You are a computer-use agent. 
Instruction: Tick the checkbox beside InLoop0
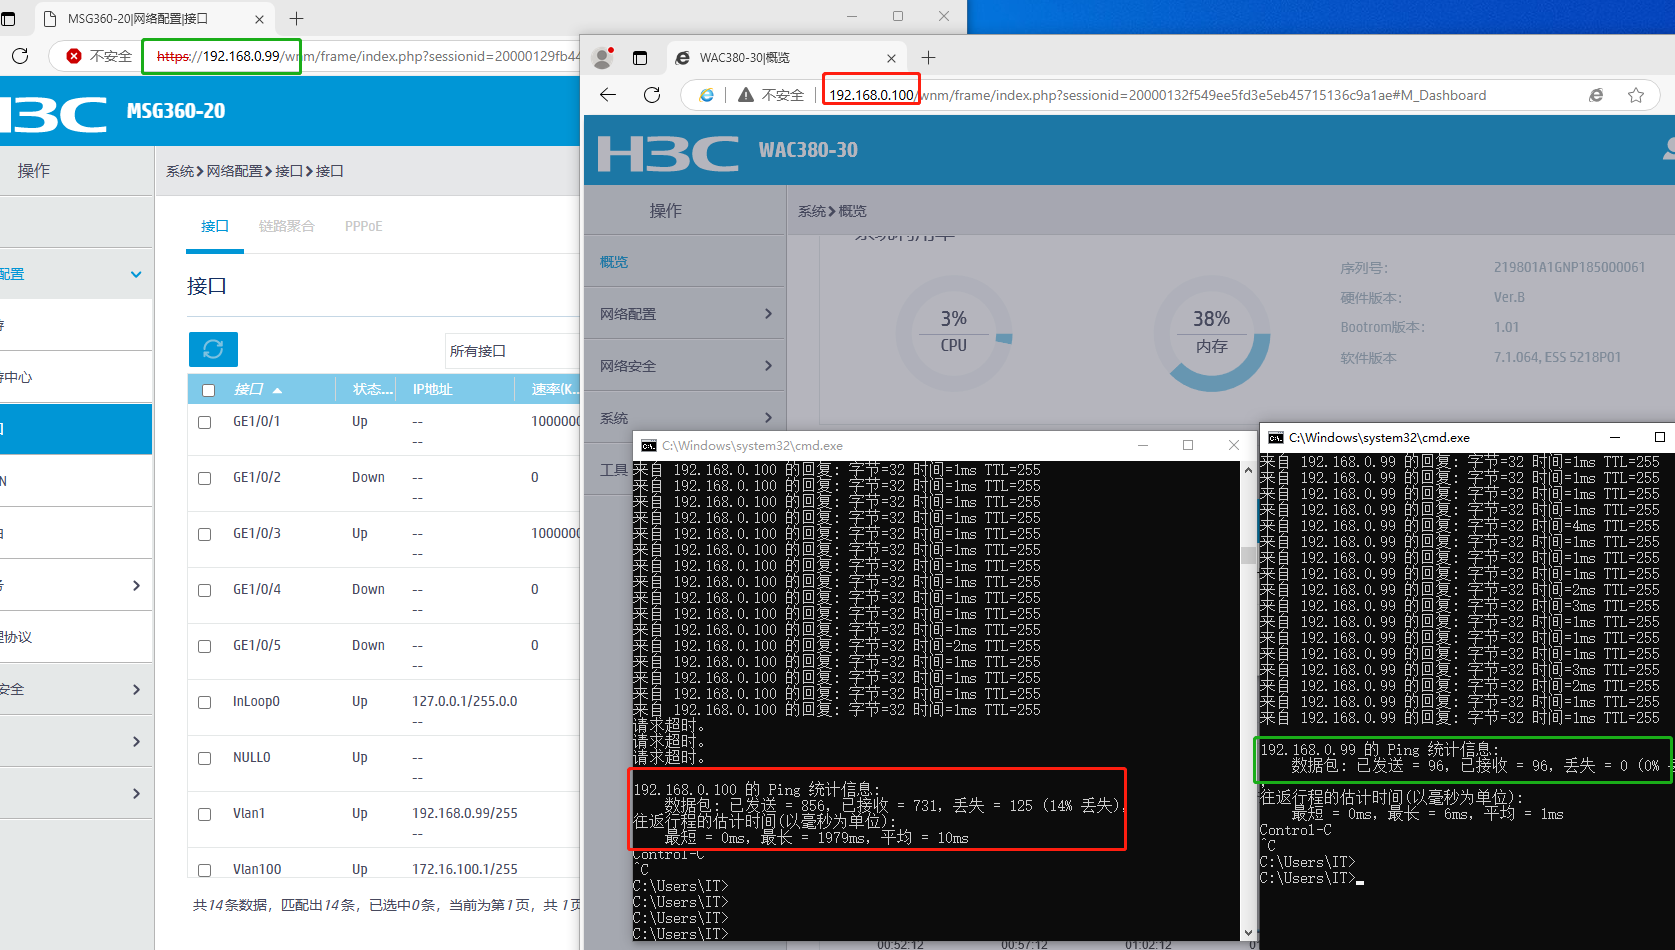(x=205, y=703)
